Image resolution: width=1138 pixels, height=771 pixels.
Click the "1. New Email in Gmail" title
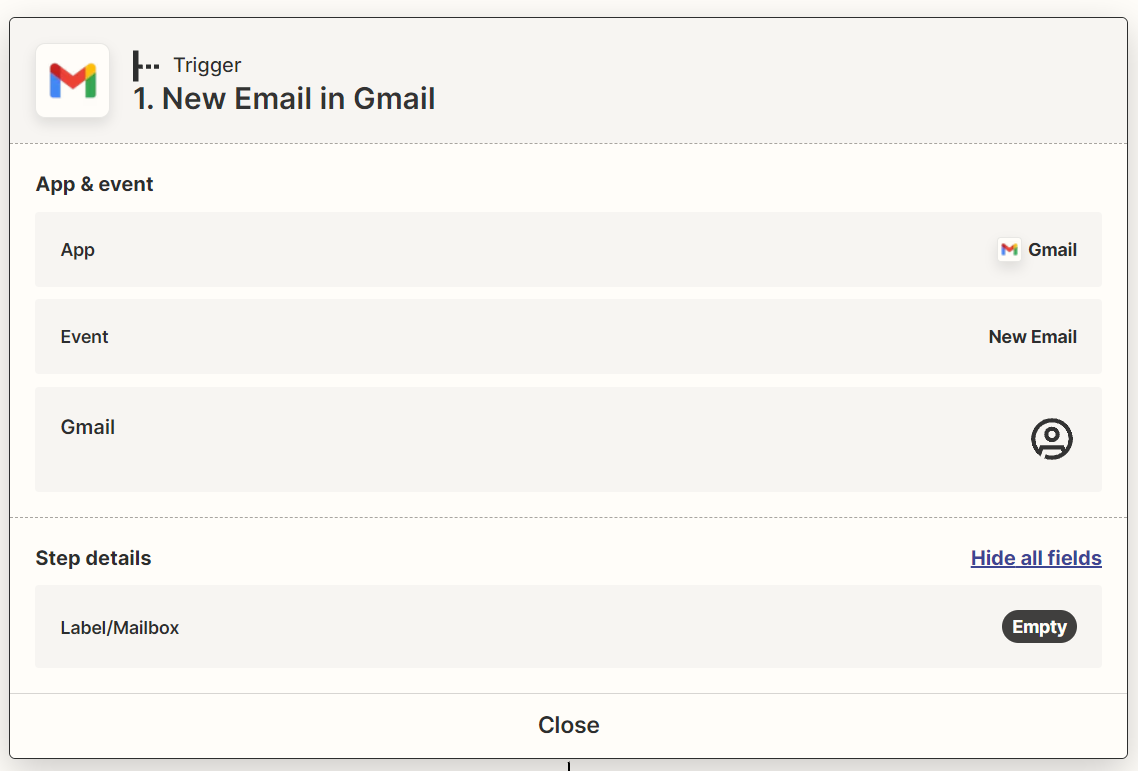[284, 99]
